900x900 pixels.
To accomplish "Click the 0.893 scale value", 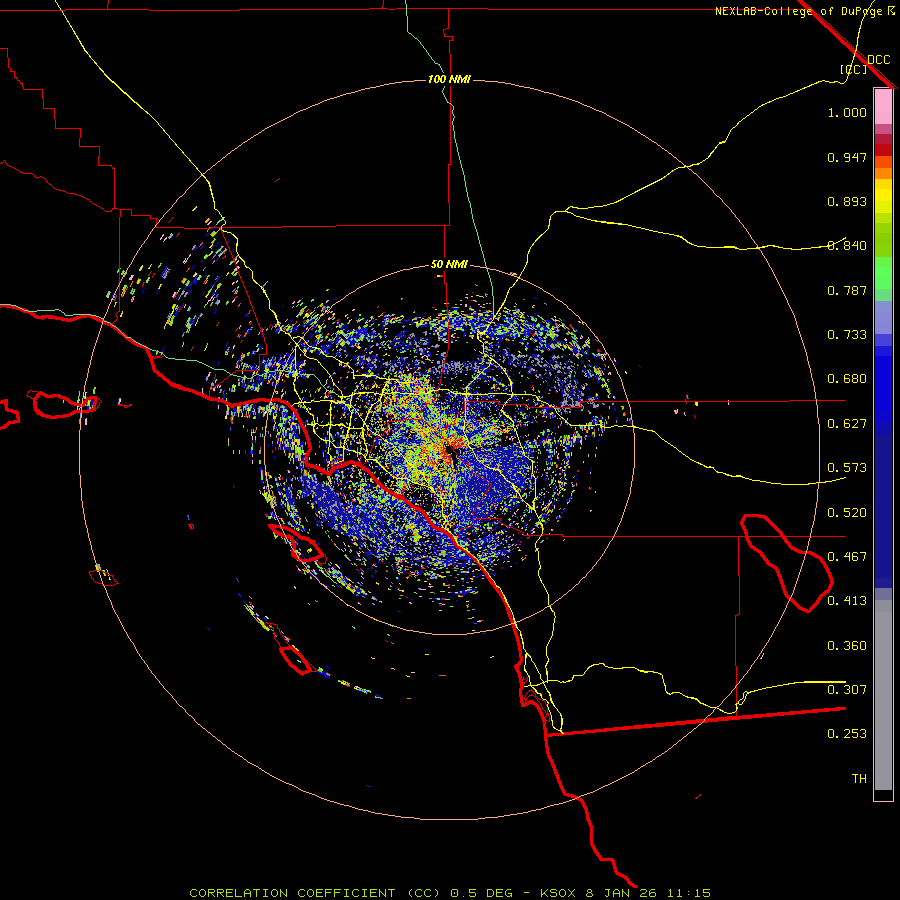I will [x=847, y=201].
